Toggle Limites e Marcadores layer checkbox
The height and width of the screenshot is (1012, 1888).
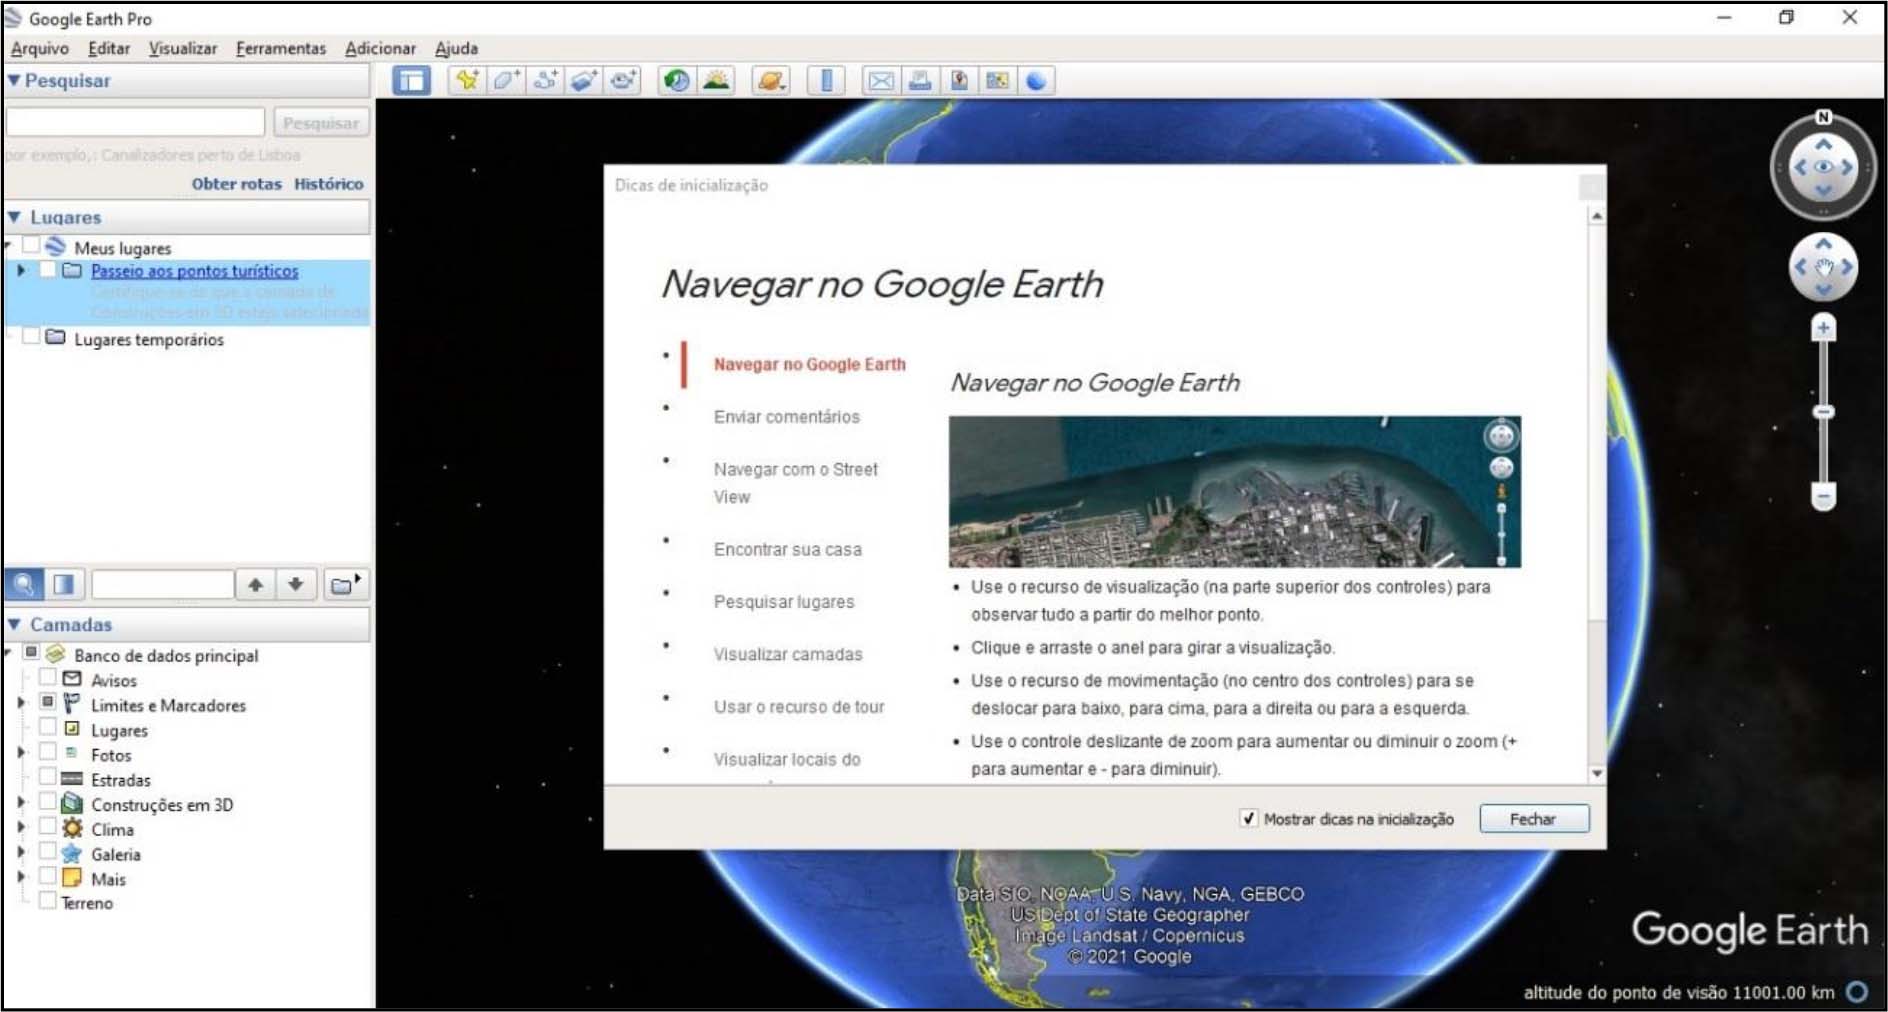[x=47, y=703]
